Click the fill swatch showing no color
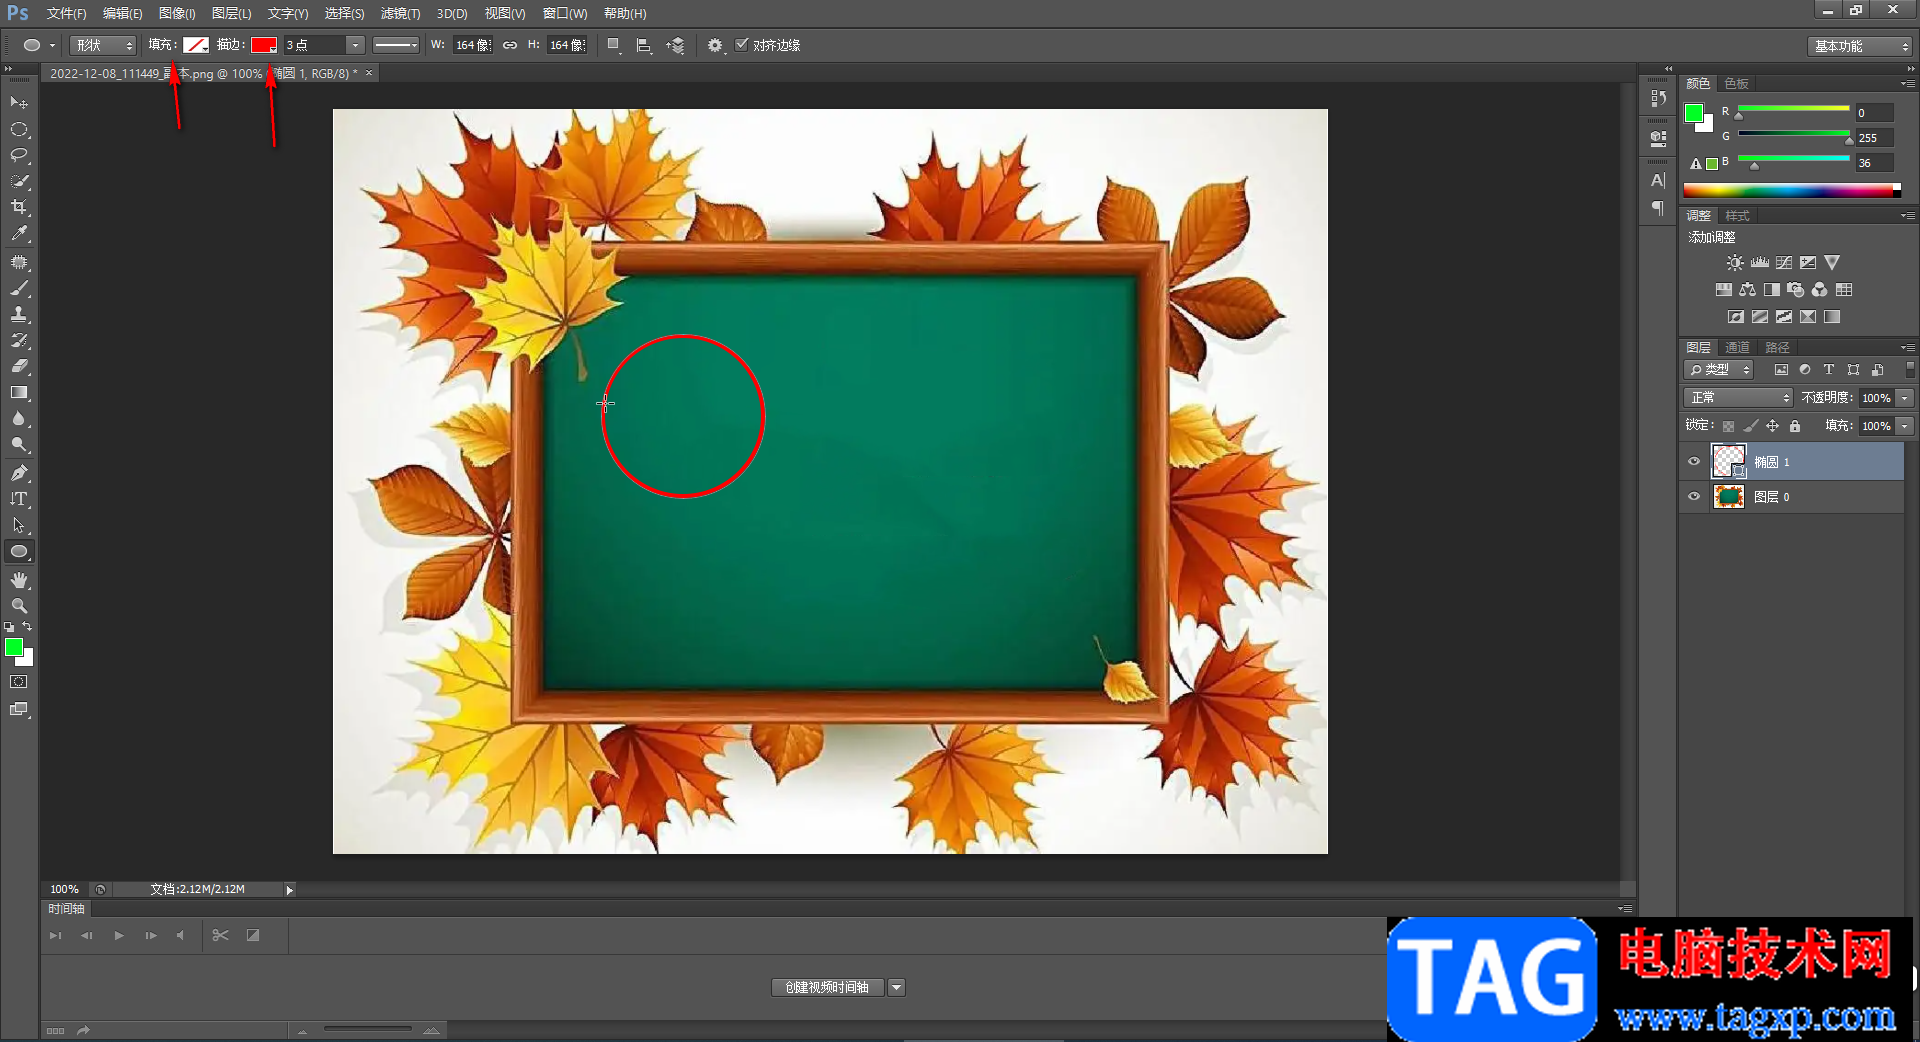Viewport: 1920px width, 1042px height. pyautogui.click(x=195, y=45)
